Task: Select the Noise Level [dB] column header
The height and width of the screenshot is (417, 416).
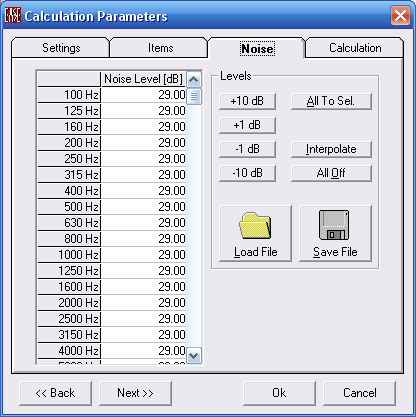Action: click(143, 79)
